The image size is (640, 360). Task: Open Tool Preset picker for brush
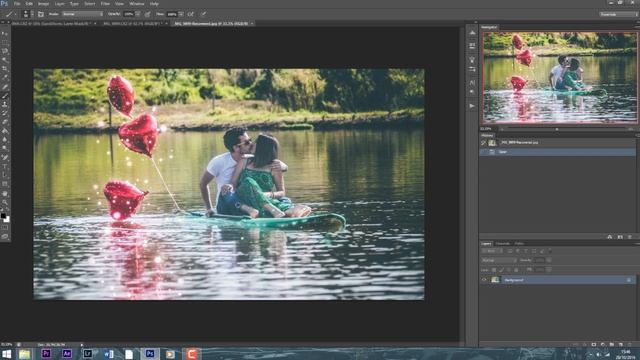11,14
